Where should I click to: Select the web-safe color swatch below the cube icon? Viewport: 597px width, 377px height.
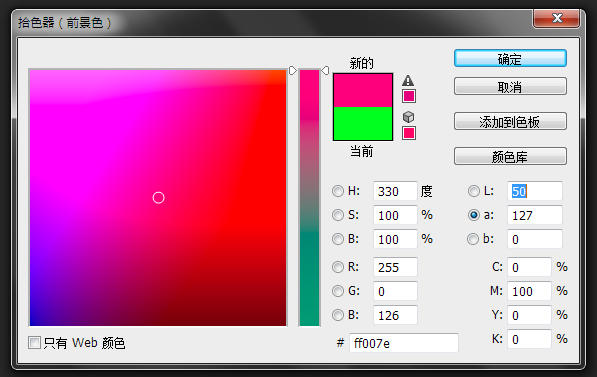click(409, 133)
